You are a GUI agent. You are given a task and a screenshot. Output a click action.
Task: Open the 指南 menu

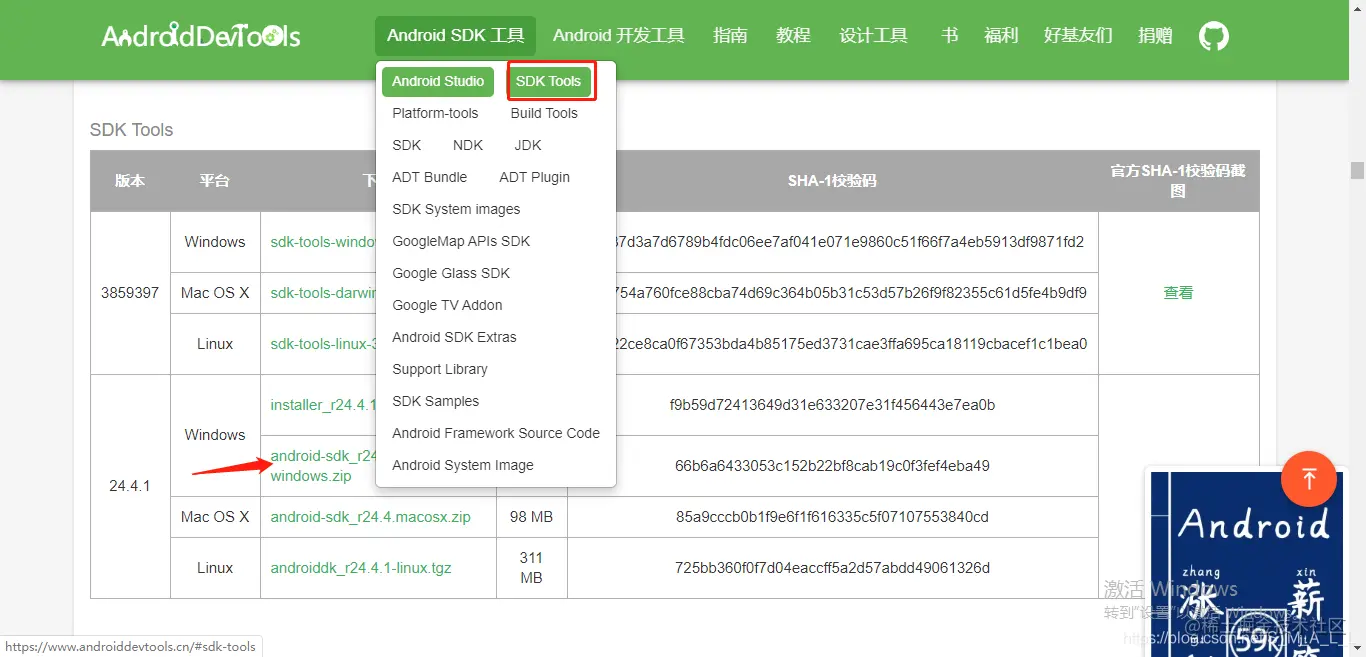730,36
